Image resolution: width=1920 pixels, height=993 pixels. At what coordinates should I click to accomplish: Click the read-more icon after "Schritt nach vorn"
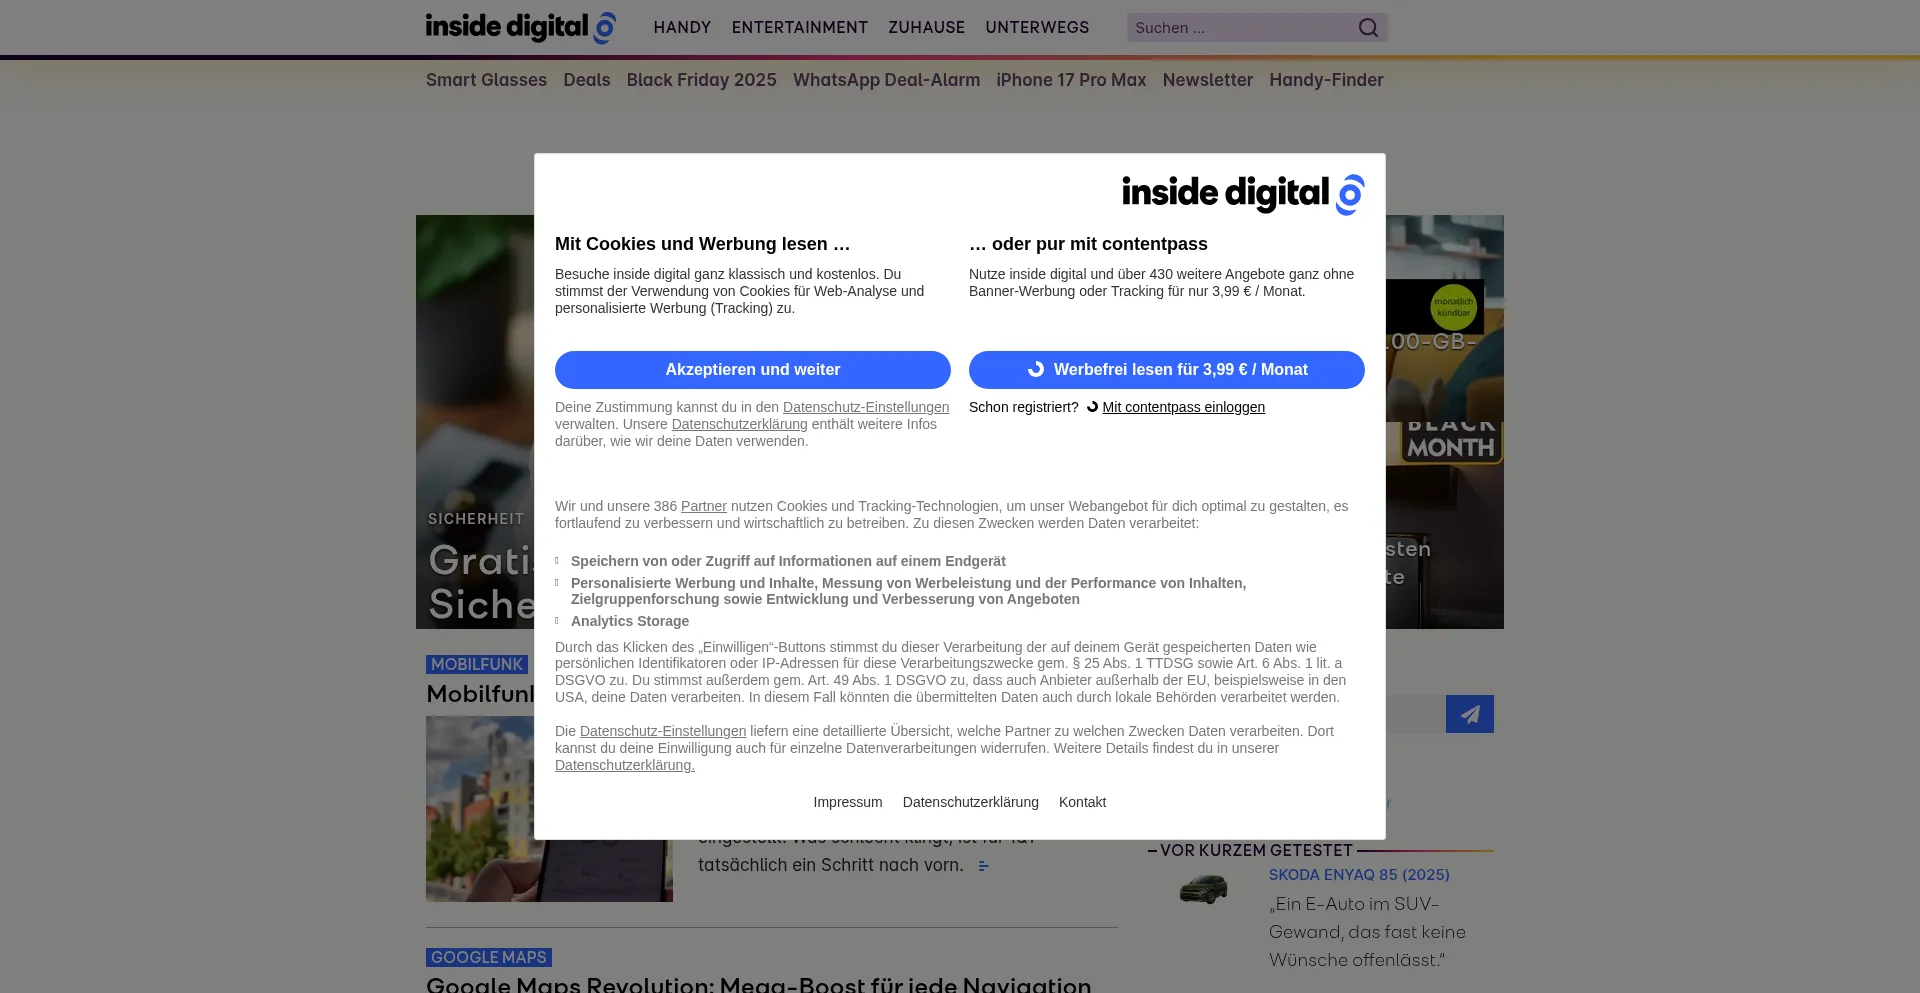click(983, 866)
